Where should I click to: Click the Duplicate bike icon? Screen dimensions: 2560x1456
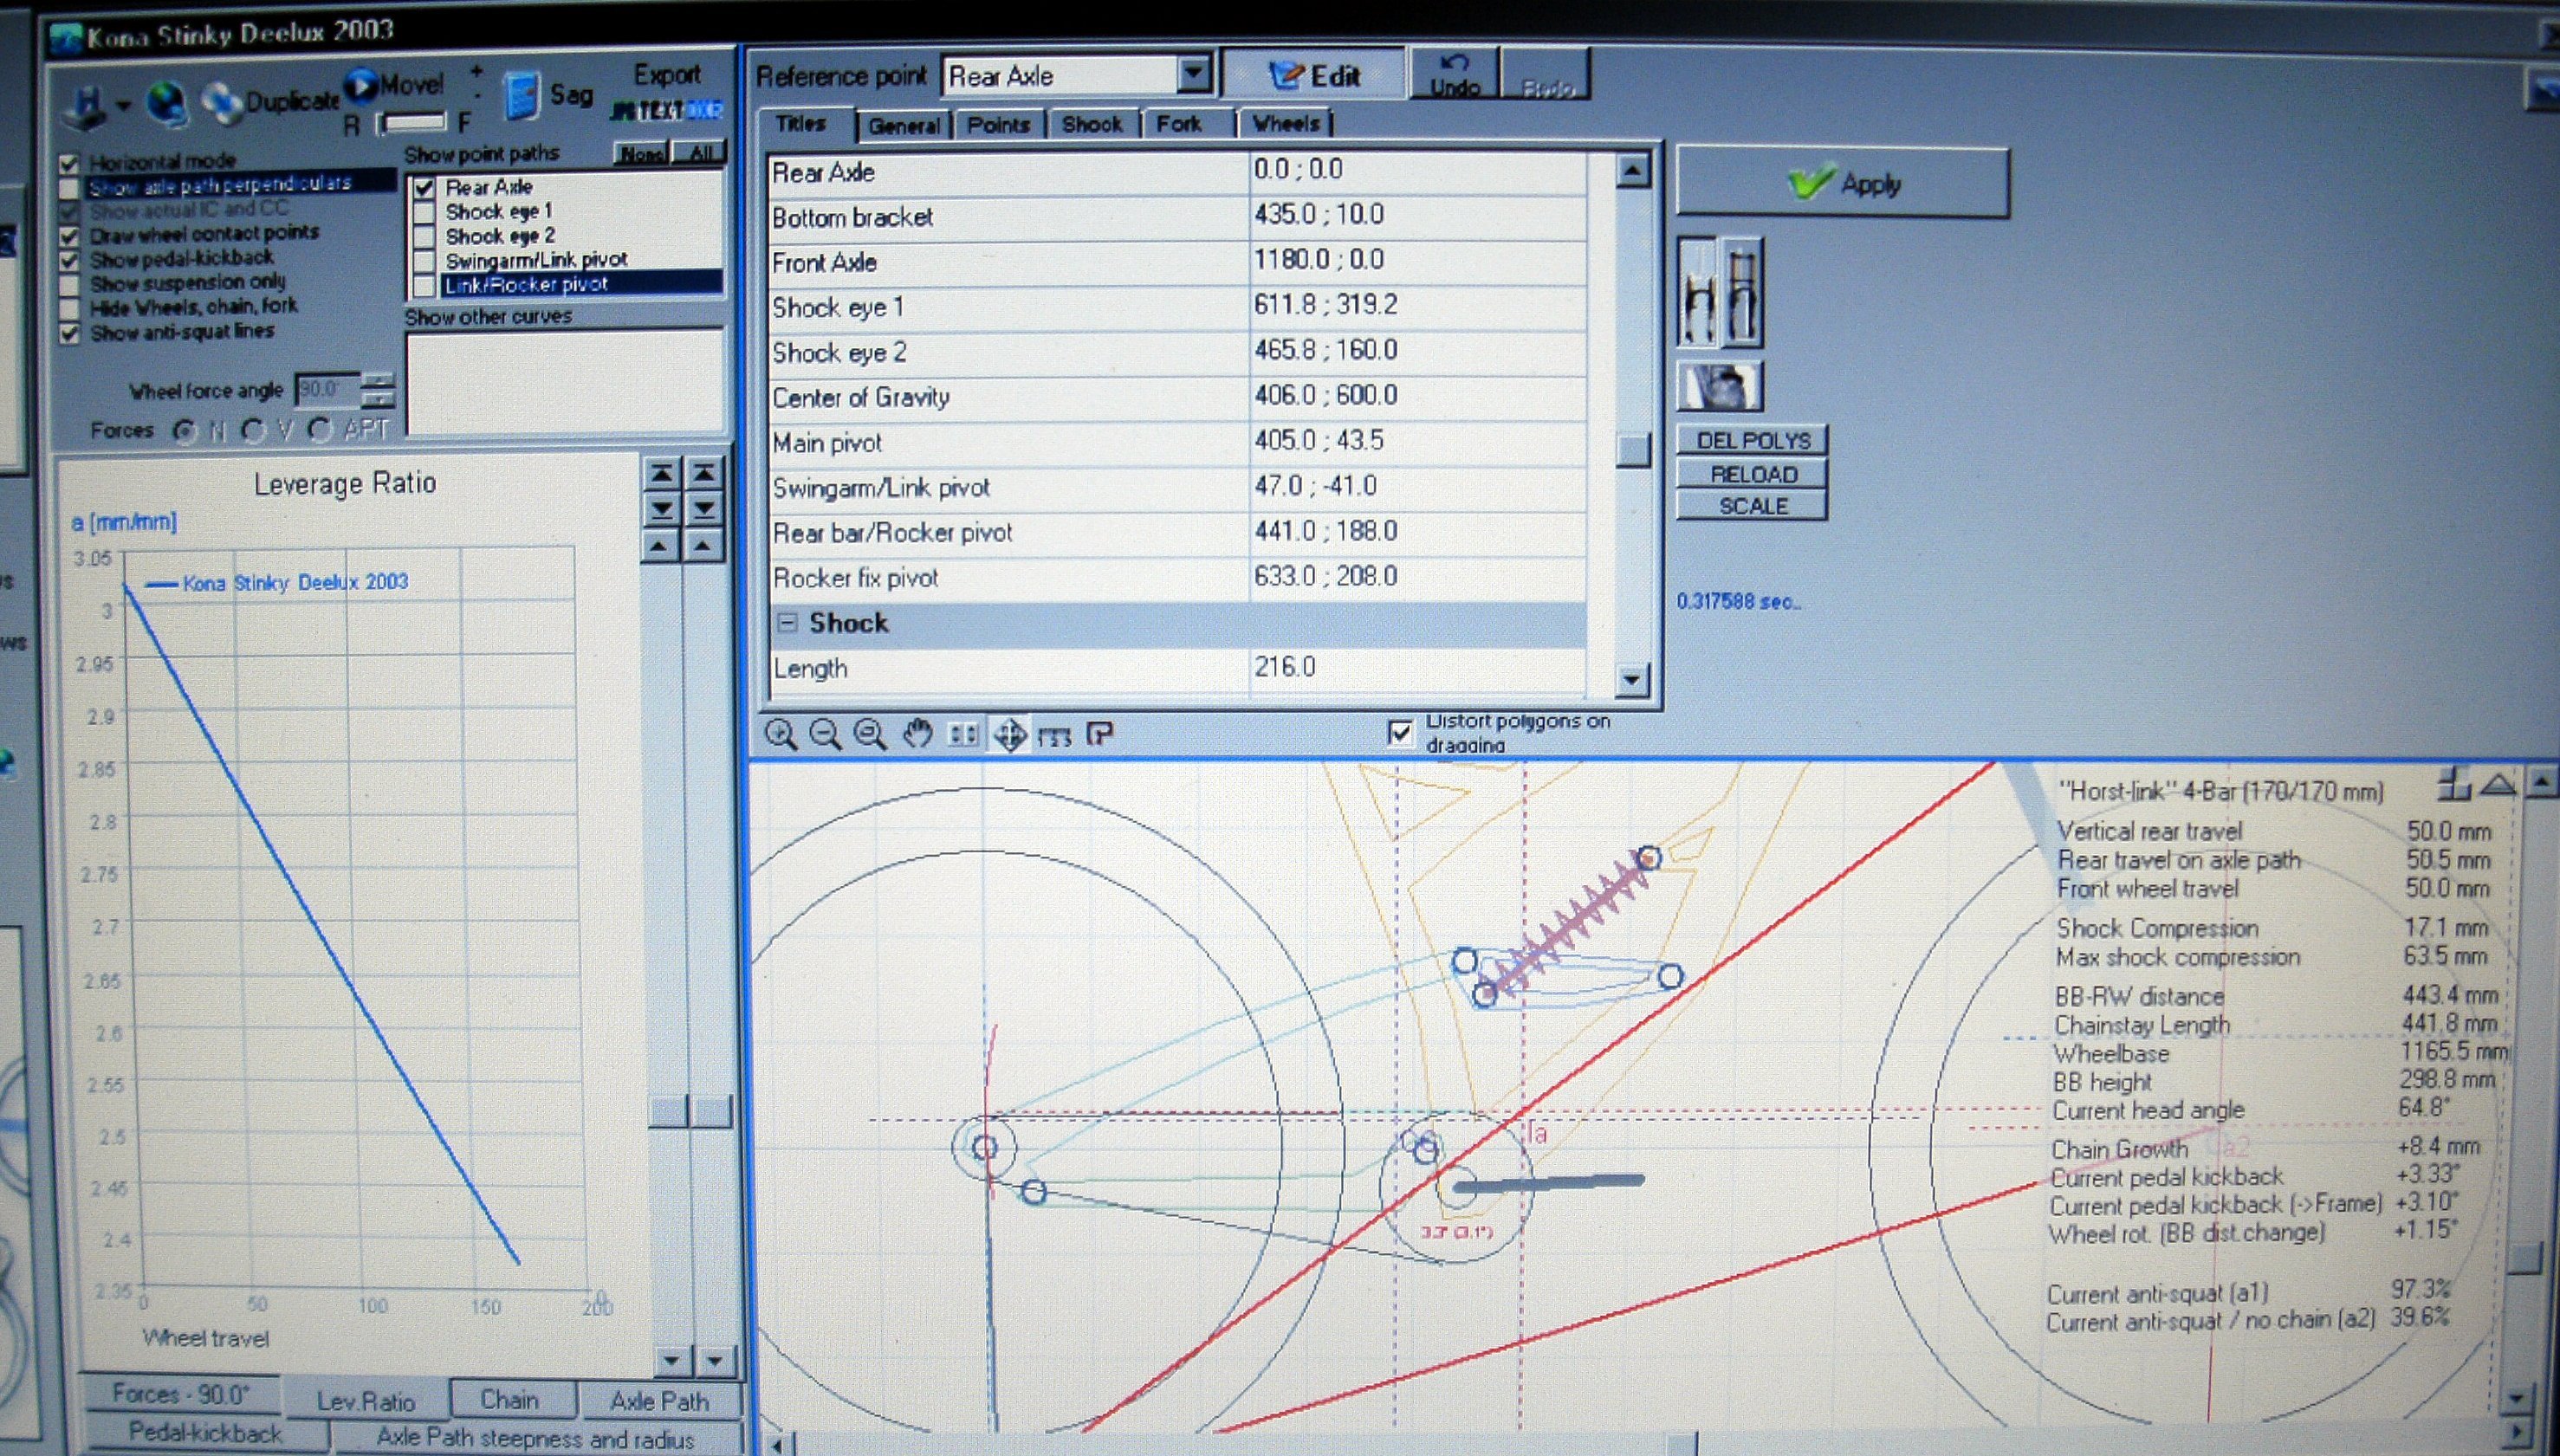(221, 102)
